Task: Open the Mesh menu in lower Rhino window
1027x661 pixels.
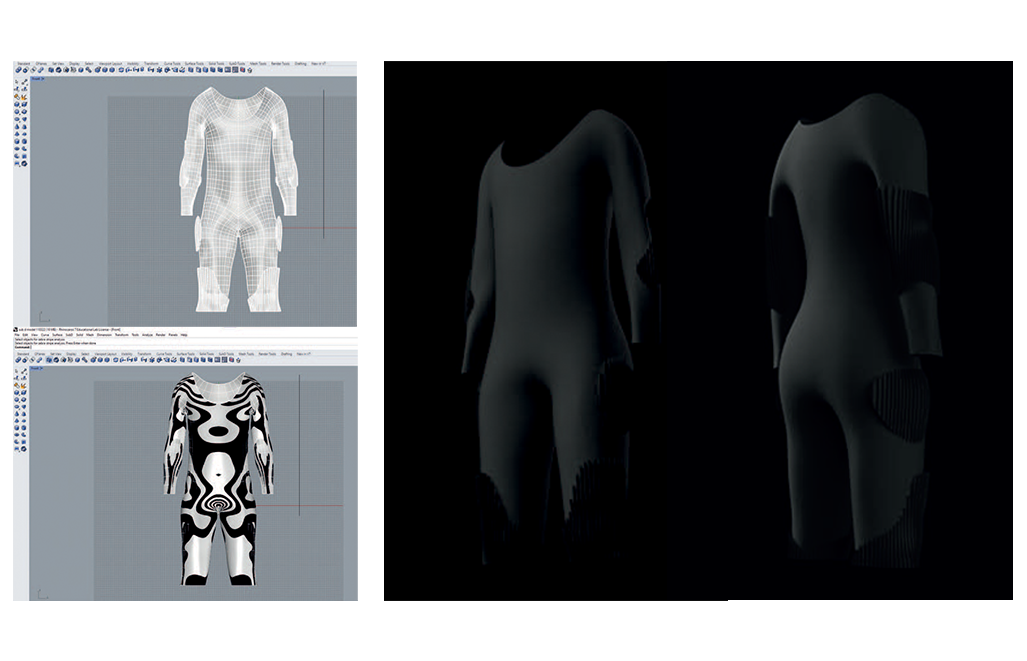Action: pos(90,335)
